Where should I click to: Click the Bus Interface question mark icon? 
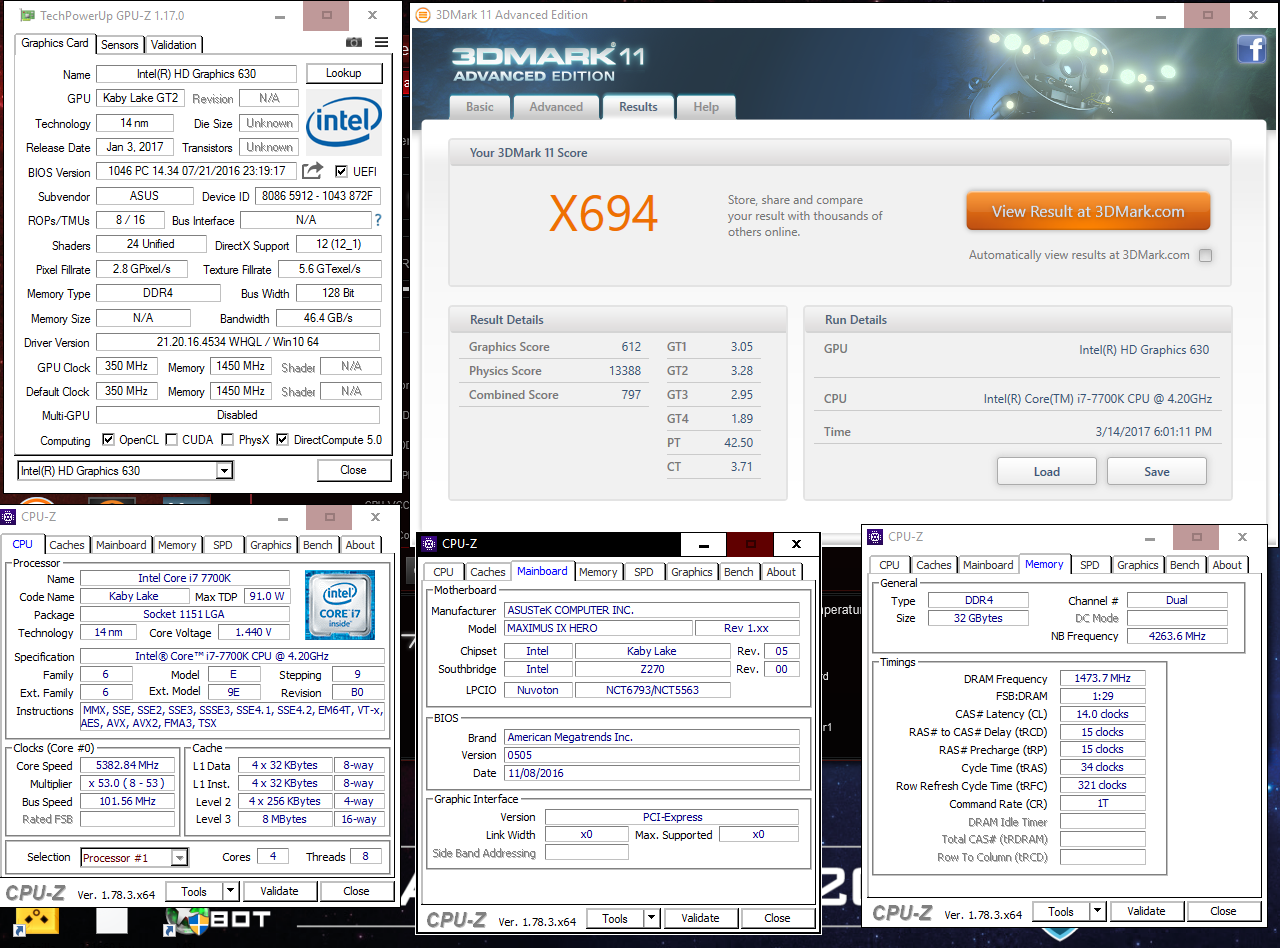378,220
